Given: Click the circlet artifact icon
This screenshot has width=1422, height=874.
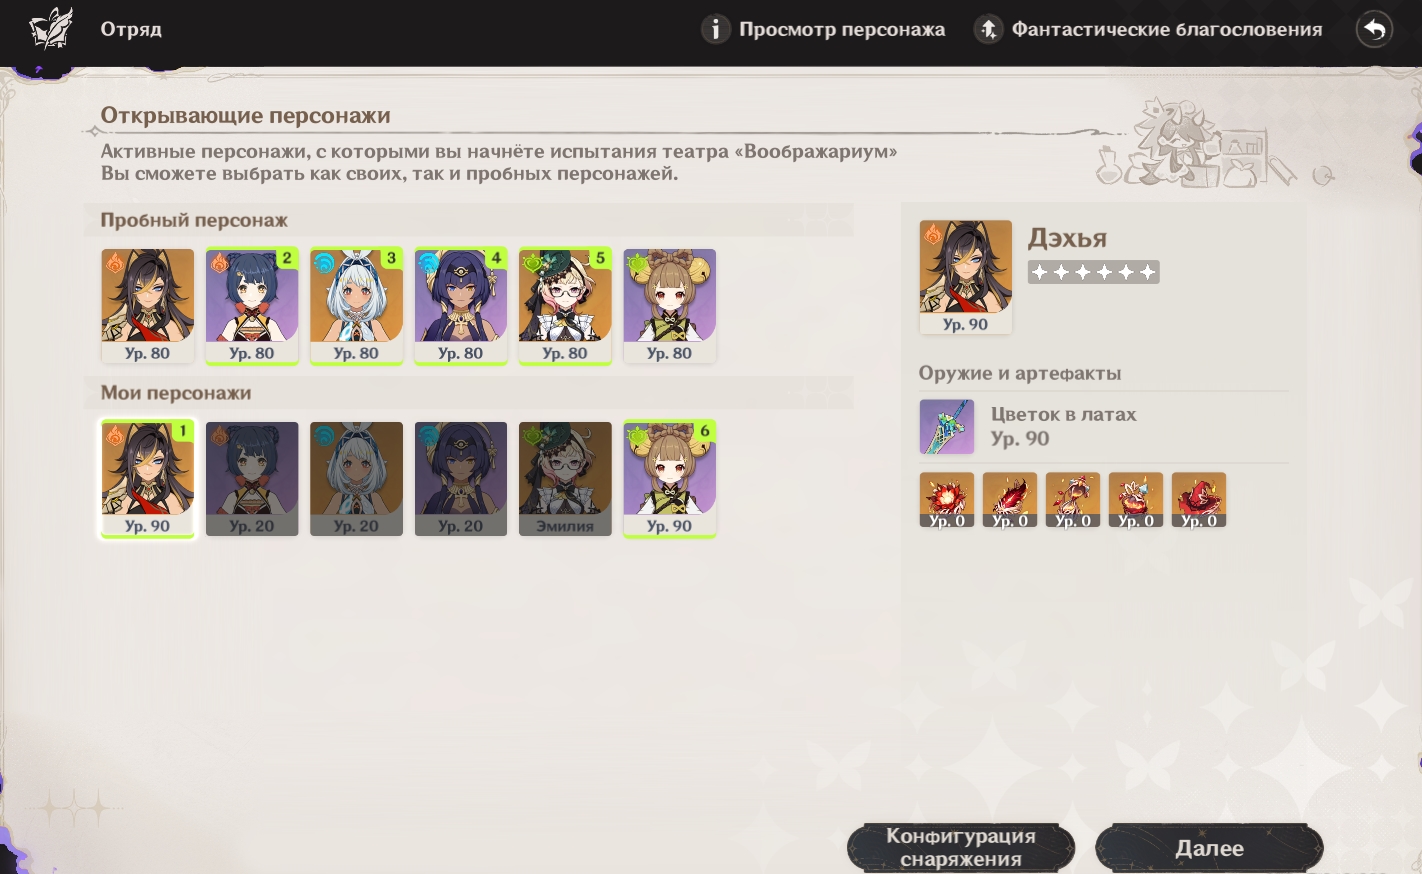Looking at the screenshot, I should tap(1199, 500).
